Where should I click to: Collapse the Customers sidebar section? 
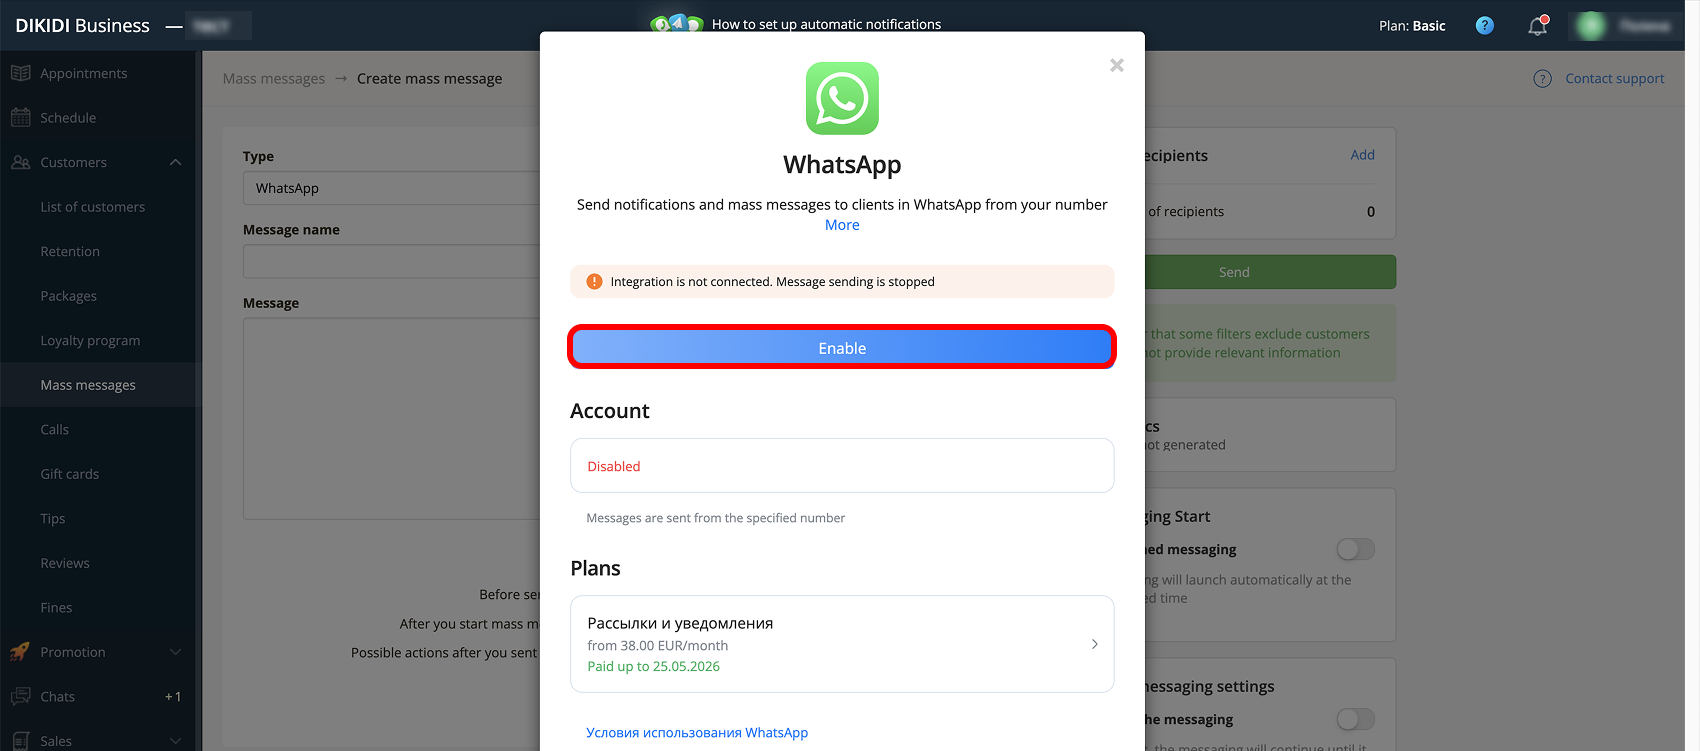(176, 162)
